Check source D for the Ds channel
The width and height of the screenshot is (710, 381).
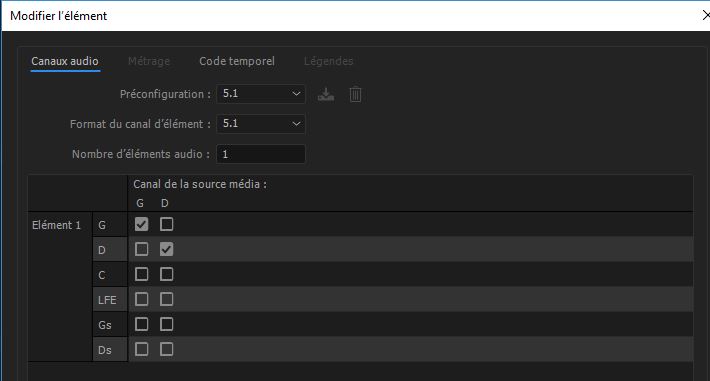[166, 349]
